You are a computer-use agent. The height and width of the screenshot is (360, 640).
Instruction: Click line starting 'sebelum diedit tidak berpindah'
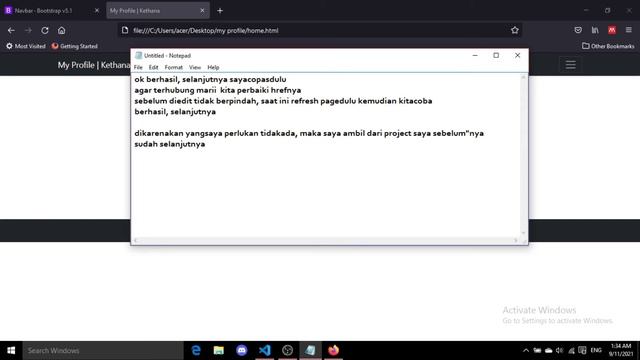click(x=283, y=101)
